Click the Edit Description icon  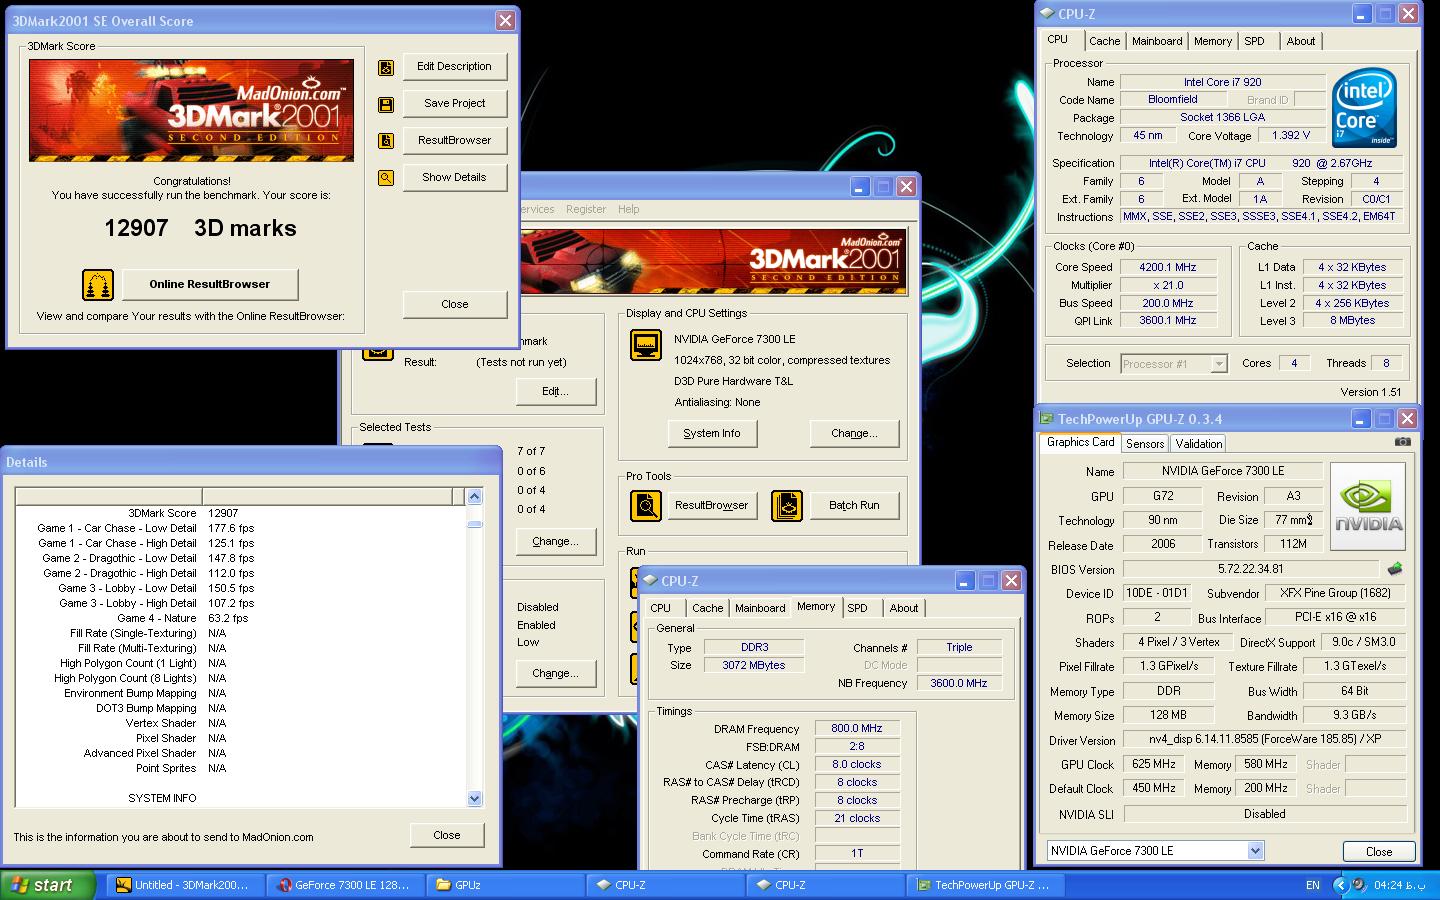tap(386, 68)
